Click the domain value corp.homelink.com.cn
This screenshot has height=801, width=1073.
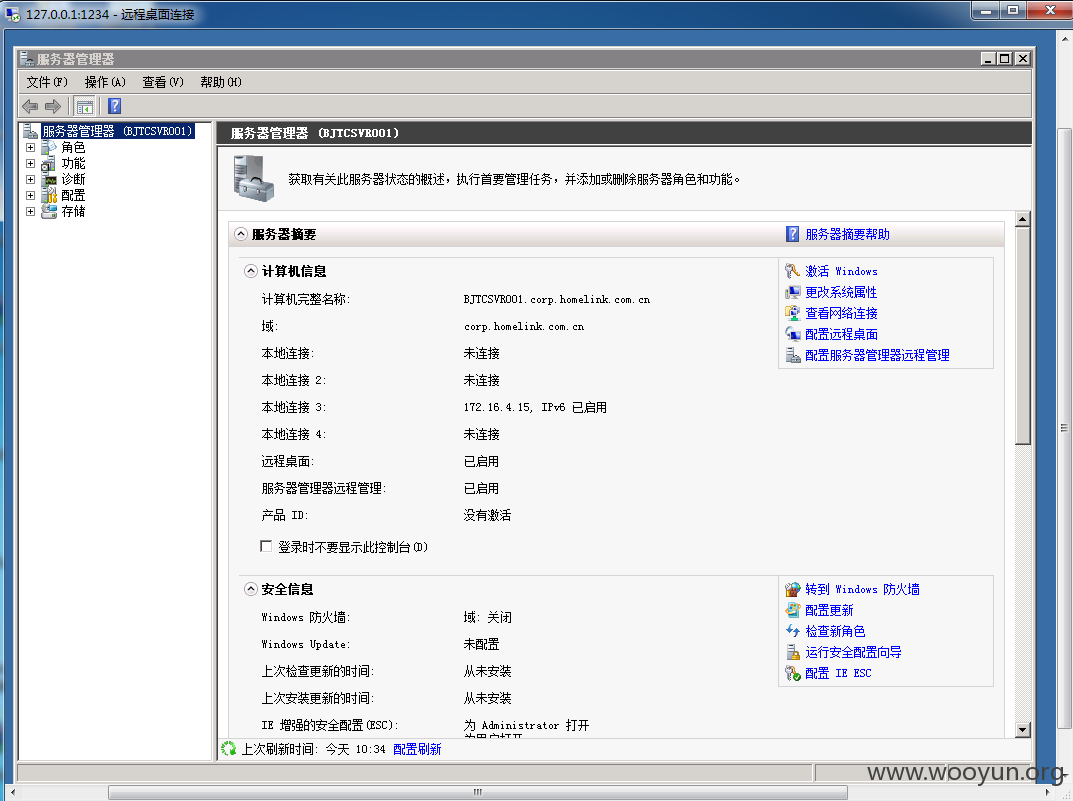[x=524, y=326]
